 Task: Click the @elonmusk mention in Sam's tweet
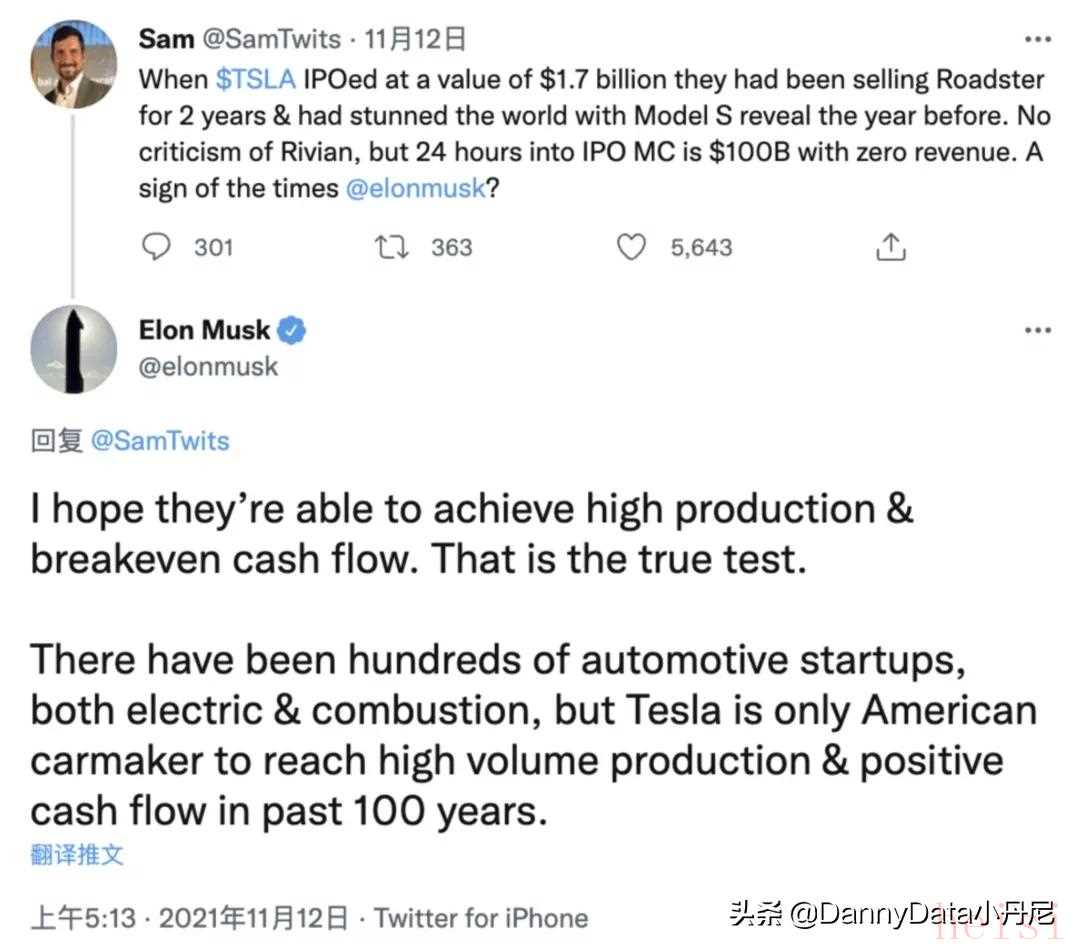click(415, 187)
